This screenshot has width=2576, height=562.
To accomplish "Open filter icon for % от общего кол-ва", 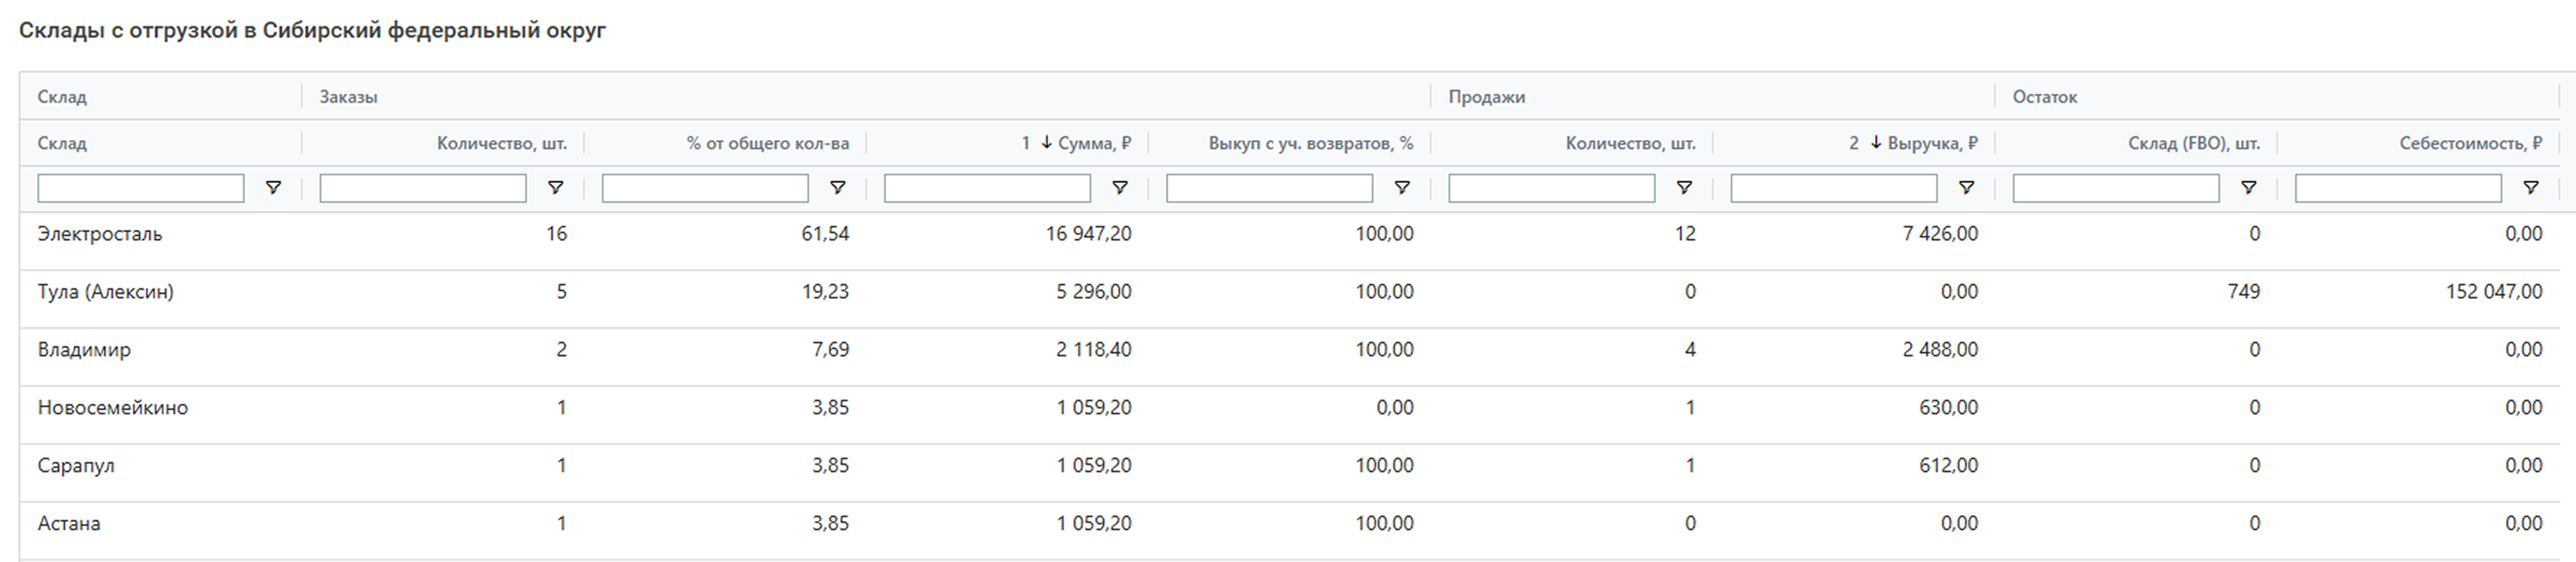I will coord(837,188).
